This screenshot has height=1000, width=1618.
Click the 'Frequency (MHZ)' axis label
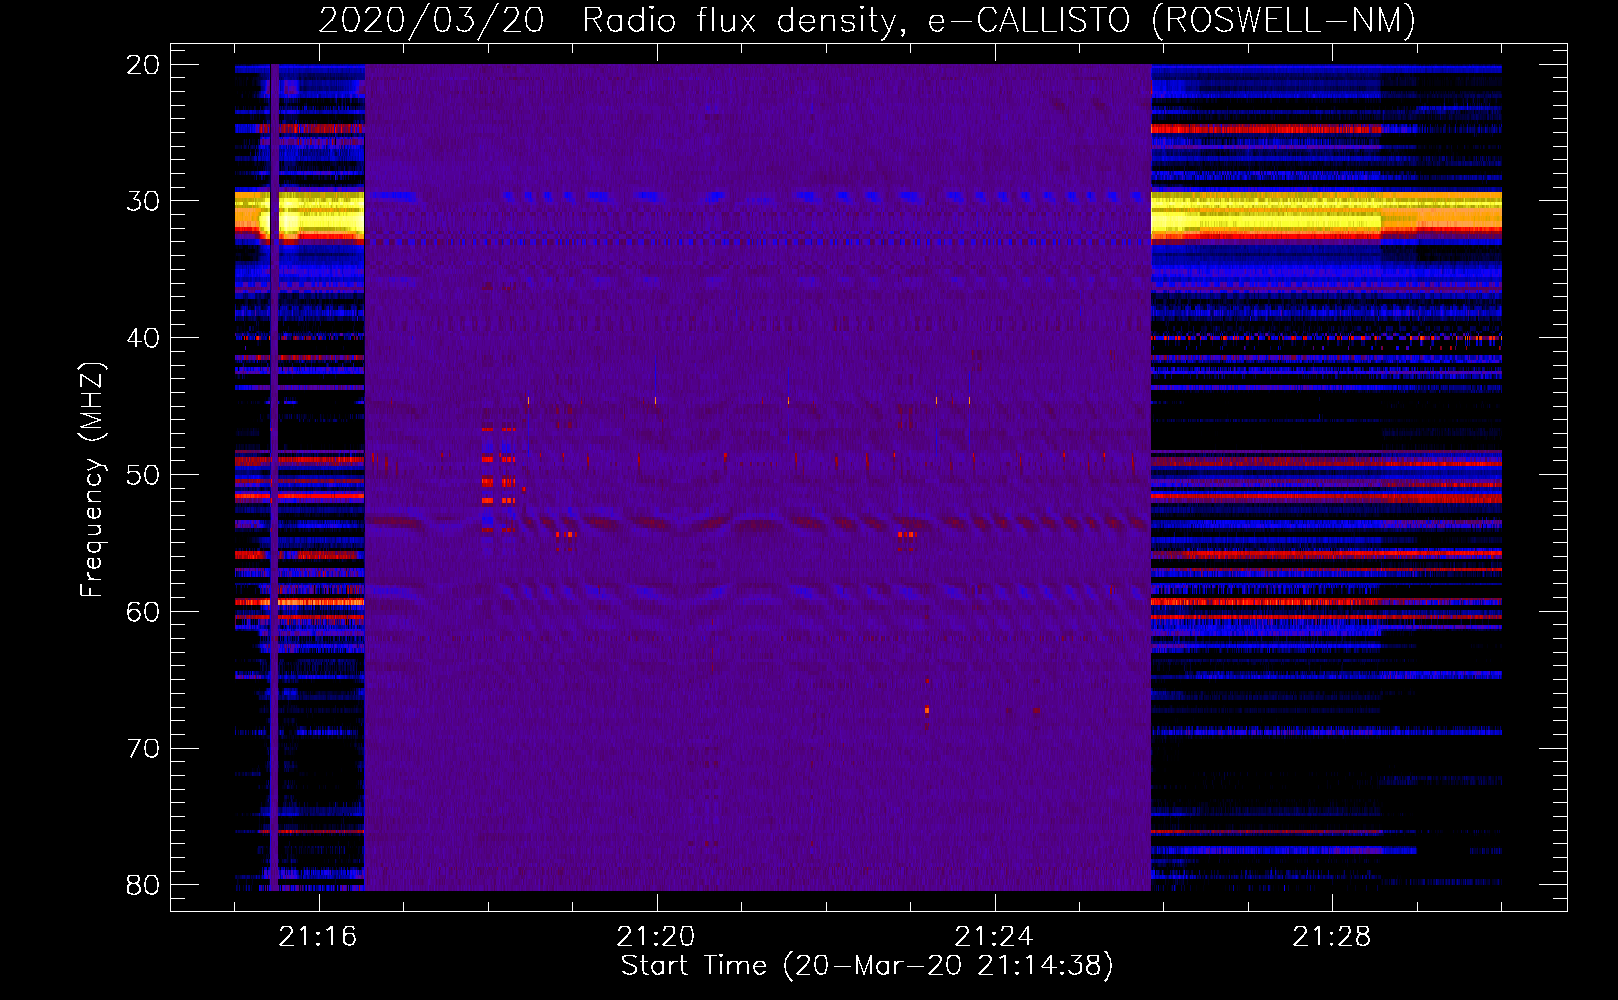[92, 479]
